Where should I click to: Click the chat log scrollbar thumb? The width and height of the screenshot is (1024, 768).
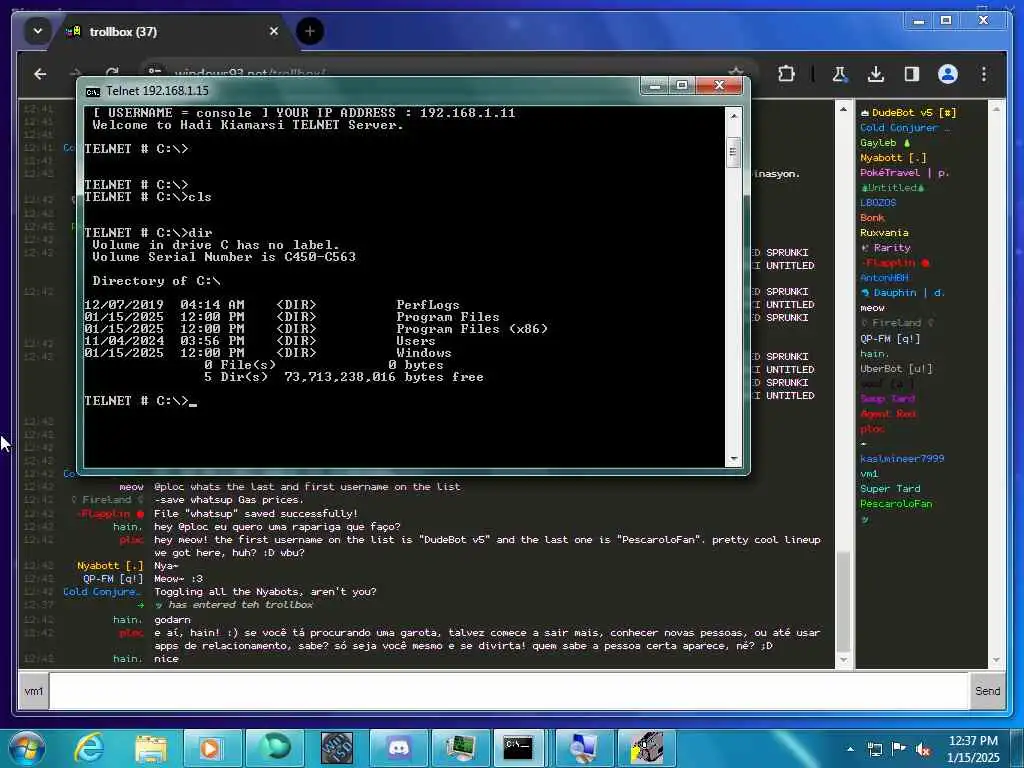pos(843,601)
